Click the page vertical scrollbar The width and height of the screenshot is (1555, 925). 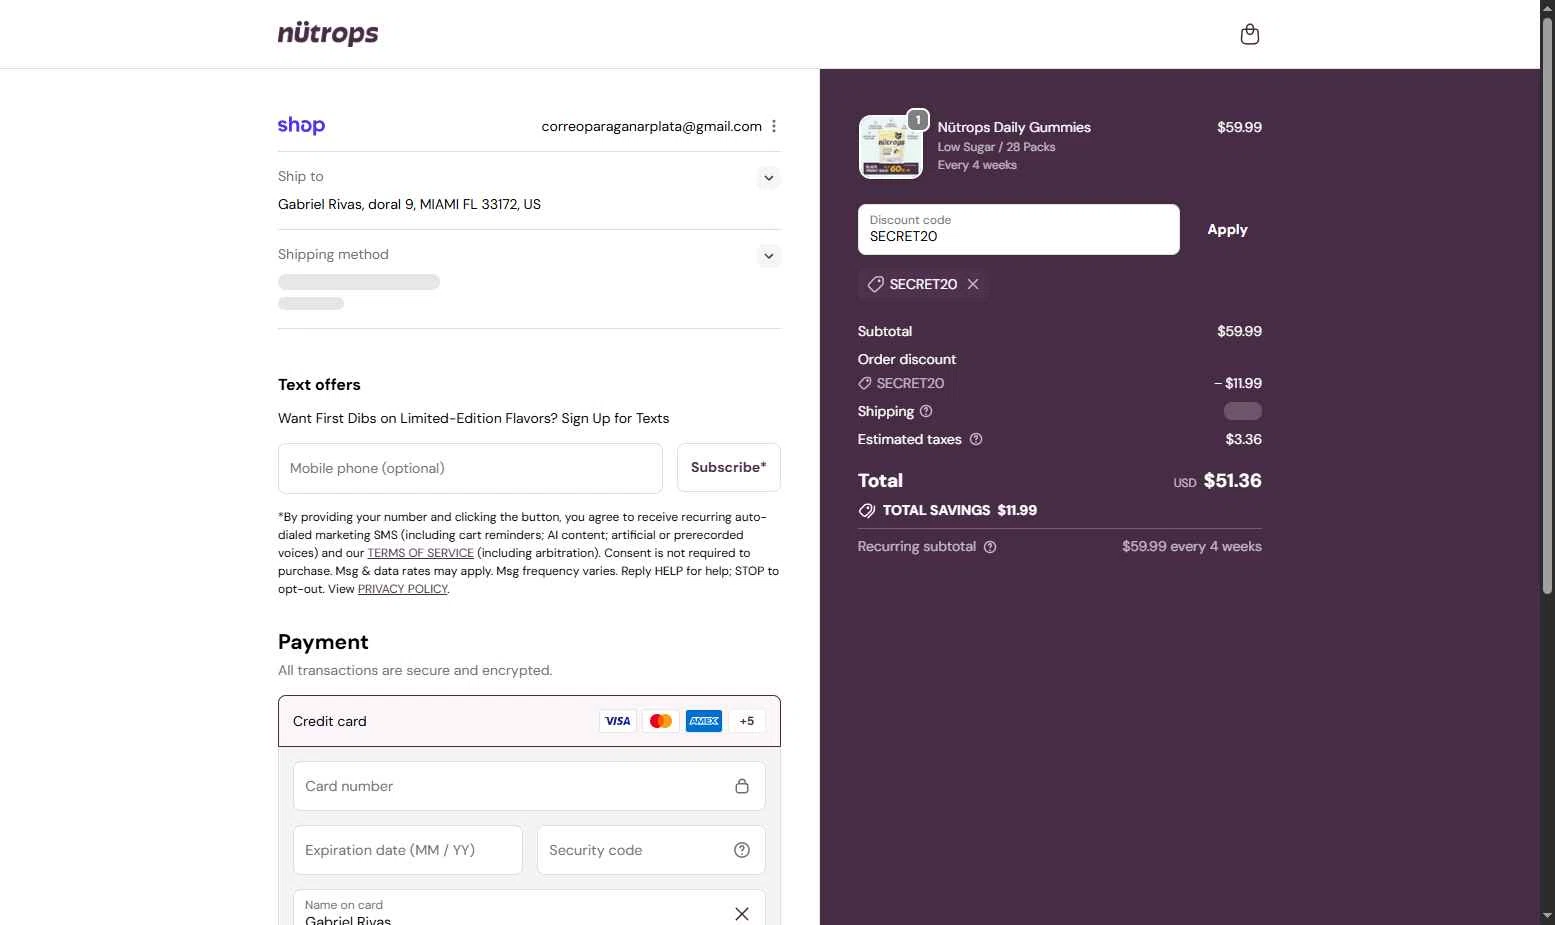[1547, 305]
